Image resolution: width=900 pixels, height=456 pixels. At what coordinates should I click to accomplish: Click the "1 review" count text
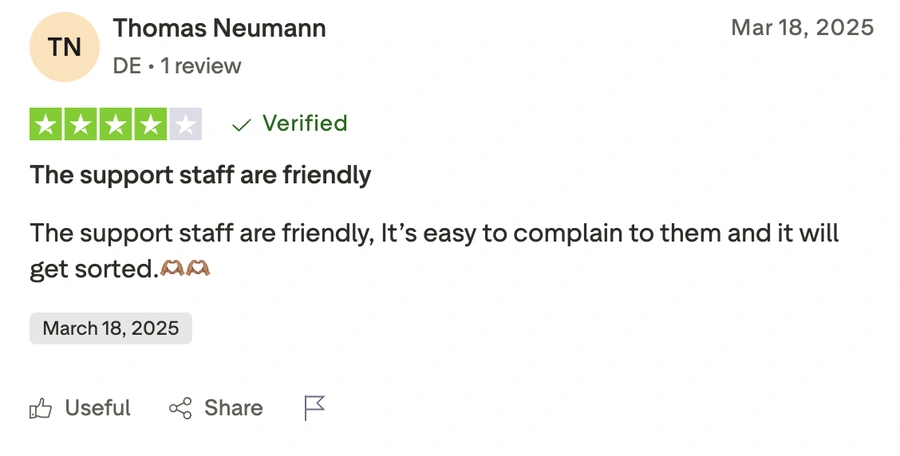tap(201, 66)
